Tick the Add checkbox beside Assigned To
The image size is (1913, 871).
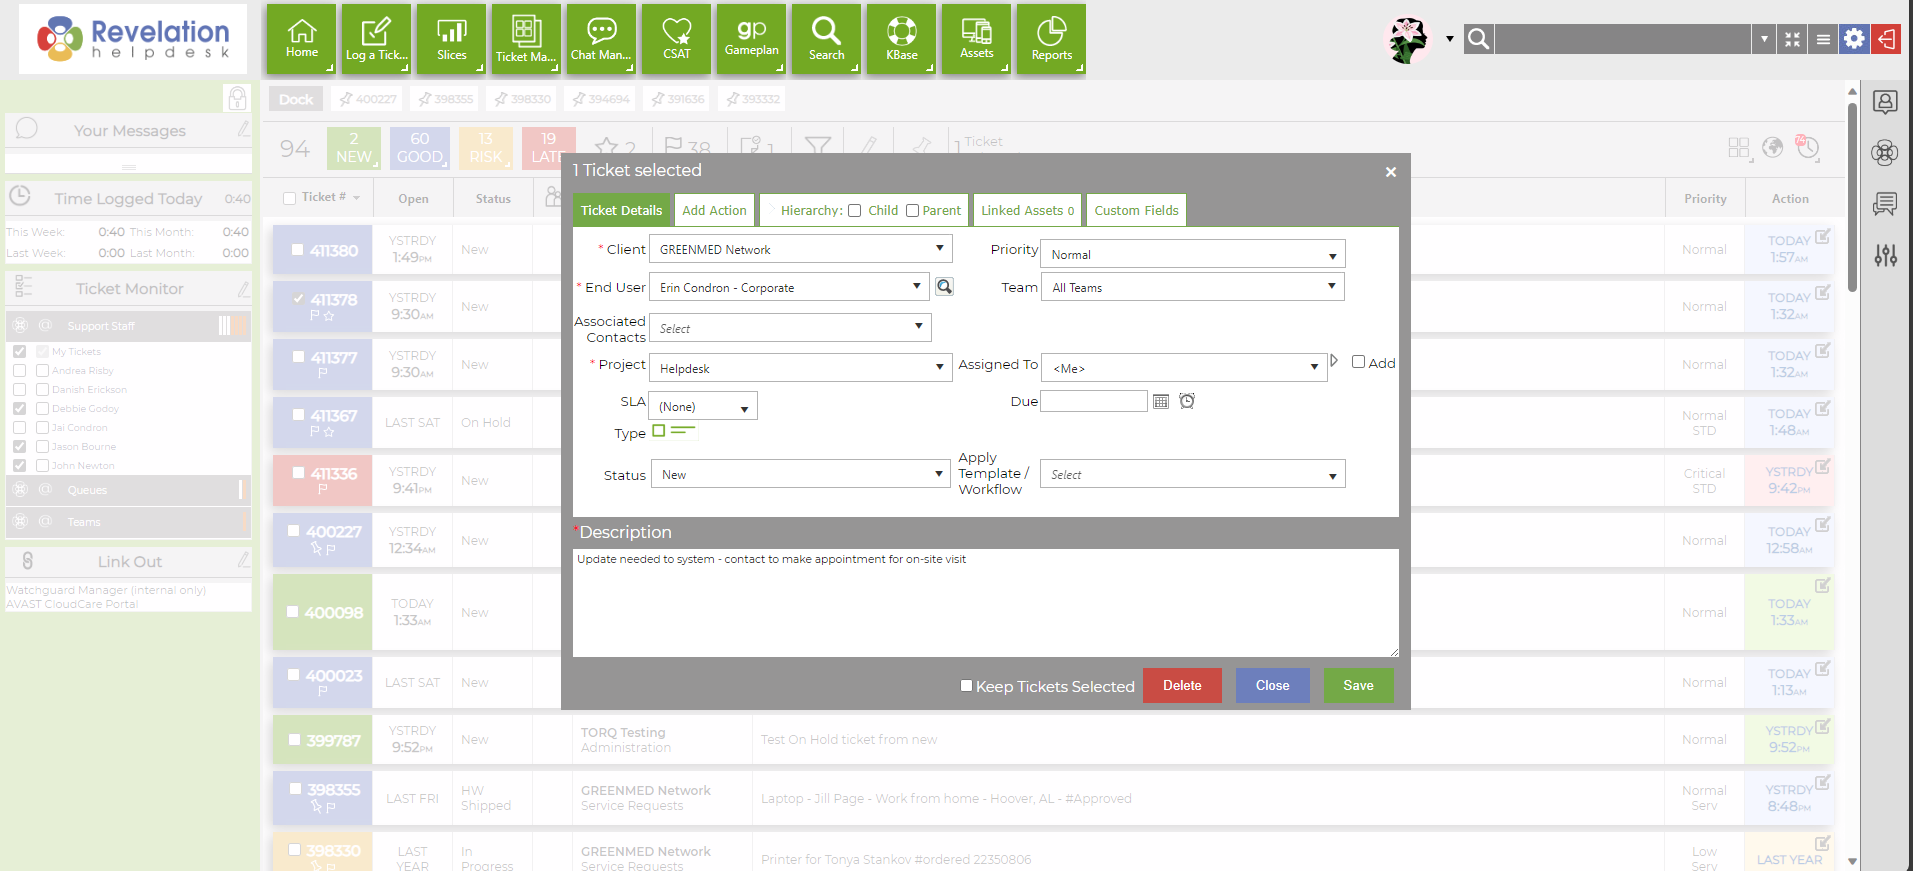1358,362
